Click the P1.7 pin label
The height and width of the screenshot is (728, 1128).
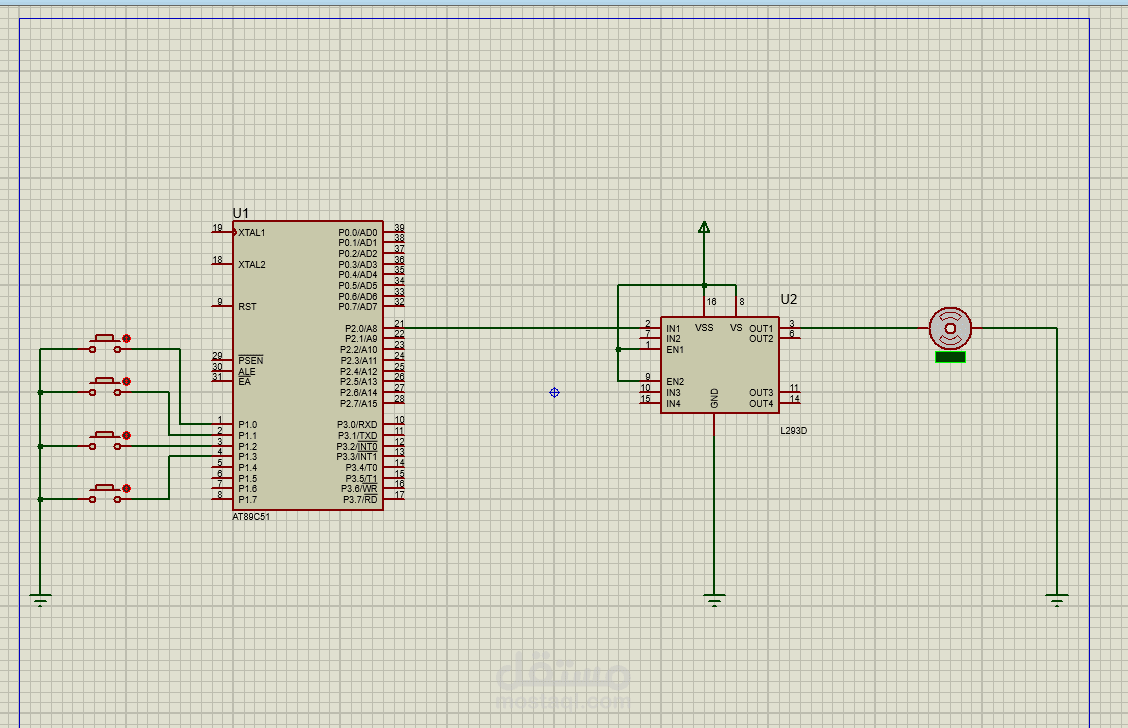[247, 500]
